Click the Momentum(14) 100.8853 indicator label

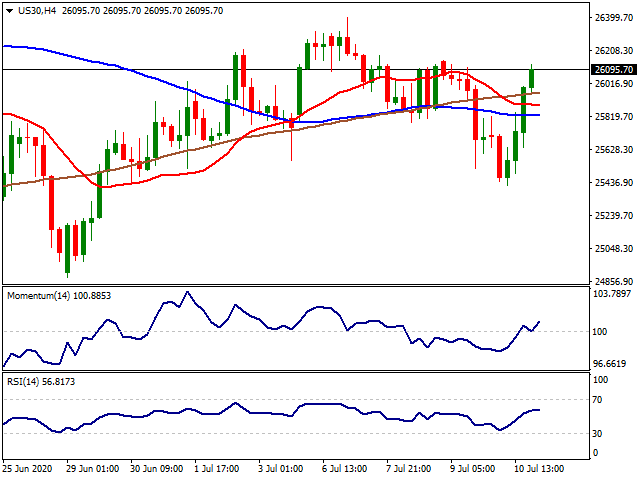point(59,296)
